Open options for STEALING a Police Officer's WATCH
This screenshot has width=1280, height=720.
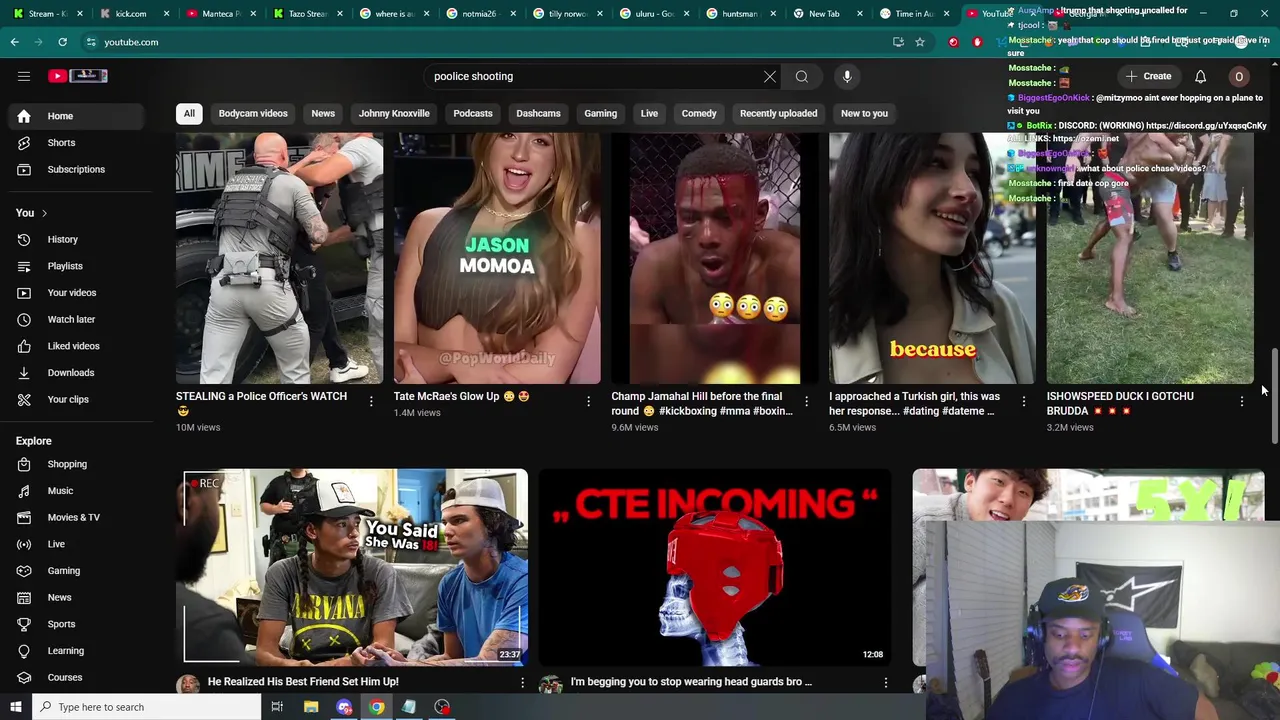tap(371, 401)
